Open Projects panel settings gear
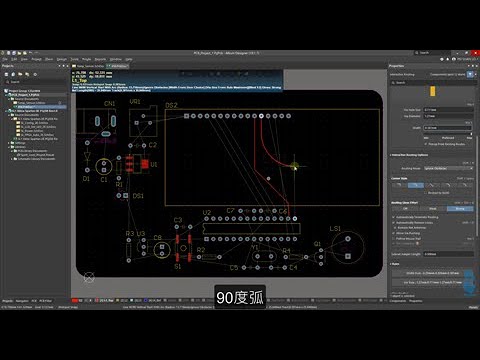 coord(35,74)
